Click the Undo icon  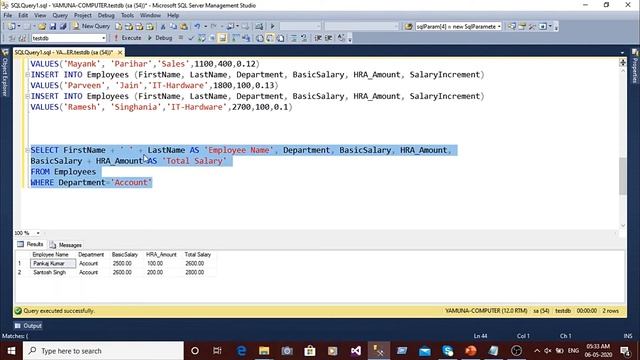pyautogui.click(x=198, y=27)
